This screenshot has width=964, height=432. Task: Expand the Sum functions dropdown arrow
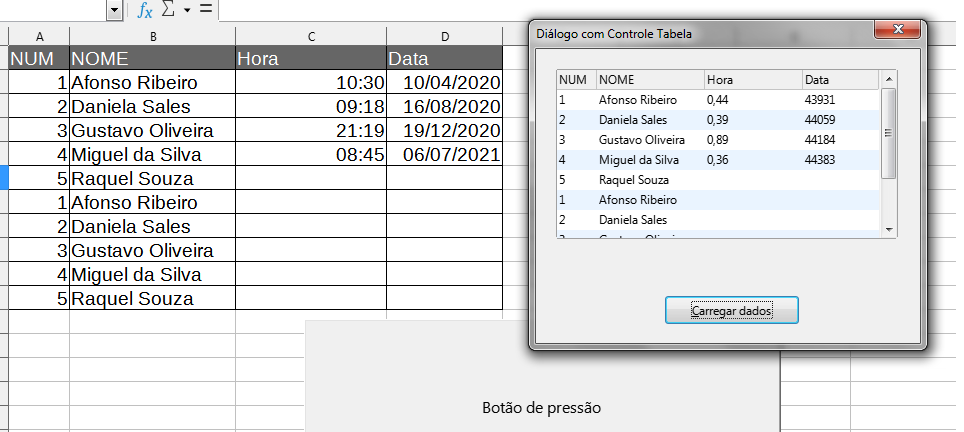(186, 10)
